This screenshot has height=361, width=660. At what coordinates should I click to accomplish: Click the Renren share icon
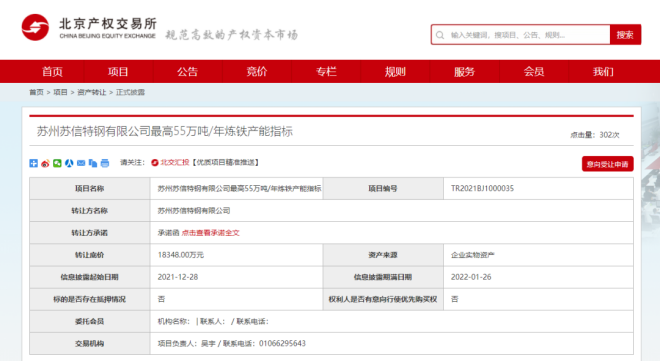tap(69, 163)
